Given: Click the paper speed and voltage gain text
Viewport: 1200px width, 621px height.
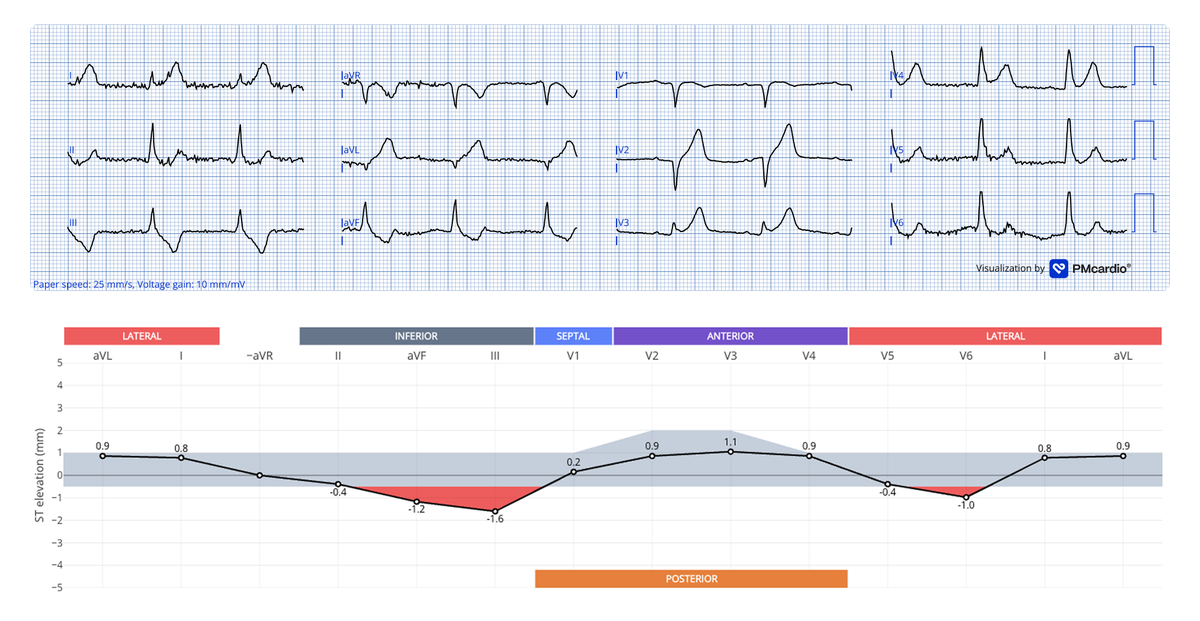Looking at the screenshot, I should (139, 284).
